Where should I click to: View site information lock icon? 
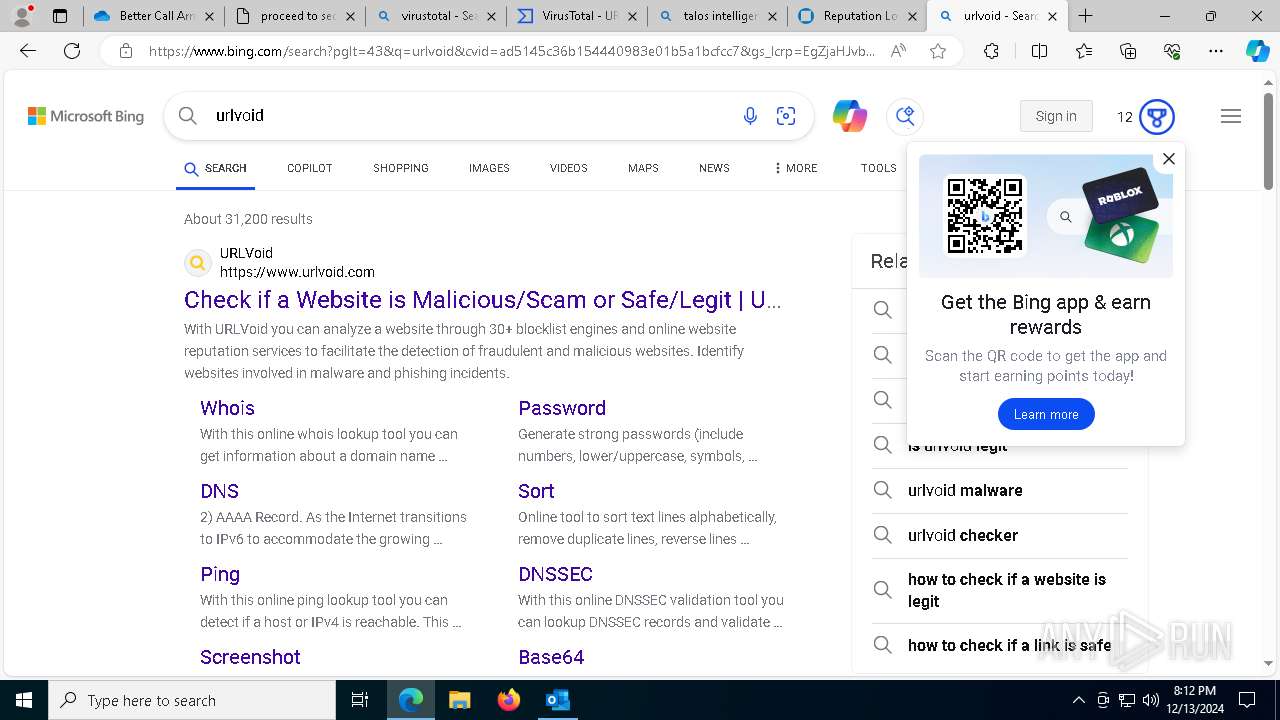(125, 51)
